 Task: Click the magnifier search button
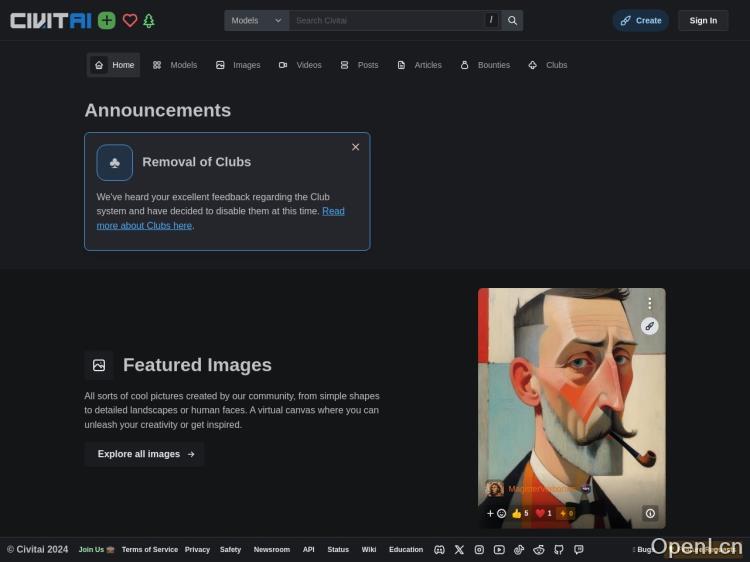coord(512,20)
